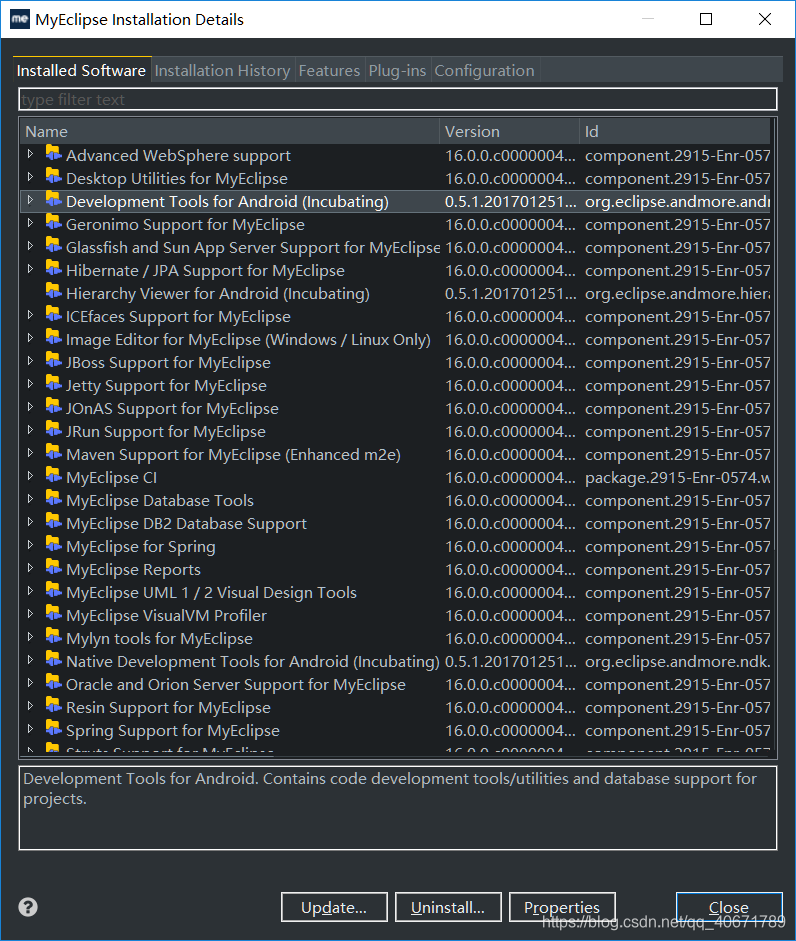The height and width of the screenshot is (941, 796).
Task: Select the JRun Support for MyEclipse text
Action: tap(166, 432)
